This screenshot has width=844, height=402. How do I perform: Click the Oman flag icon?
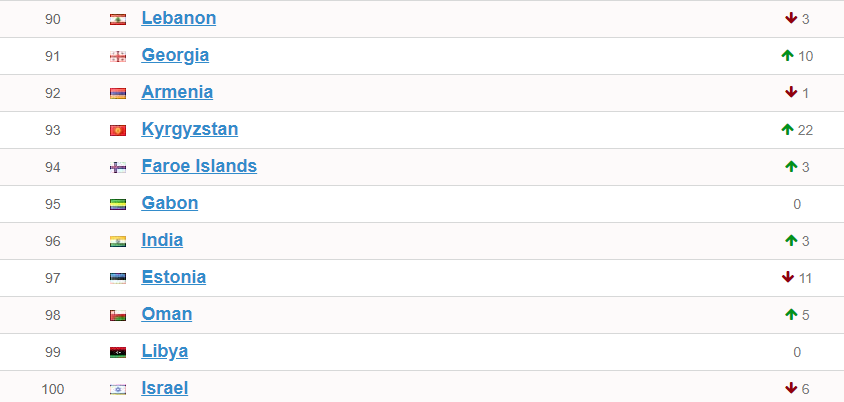[118, 315]
